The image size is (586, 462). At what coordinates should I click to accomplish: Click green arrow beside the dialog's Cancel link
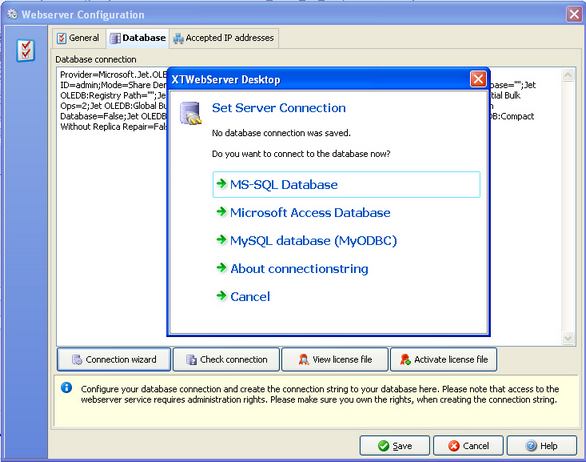coord(221,296)
